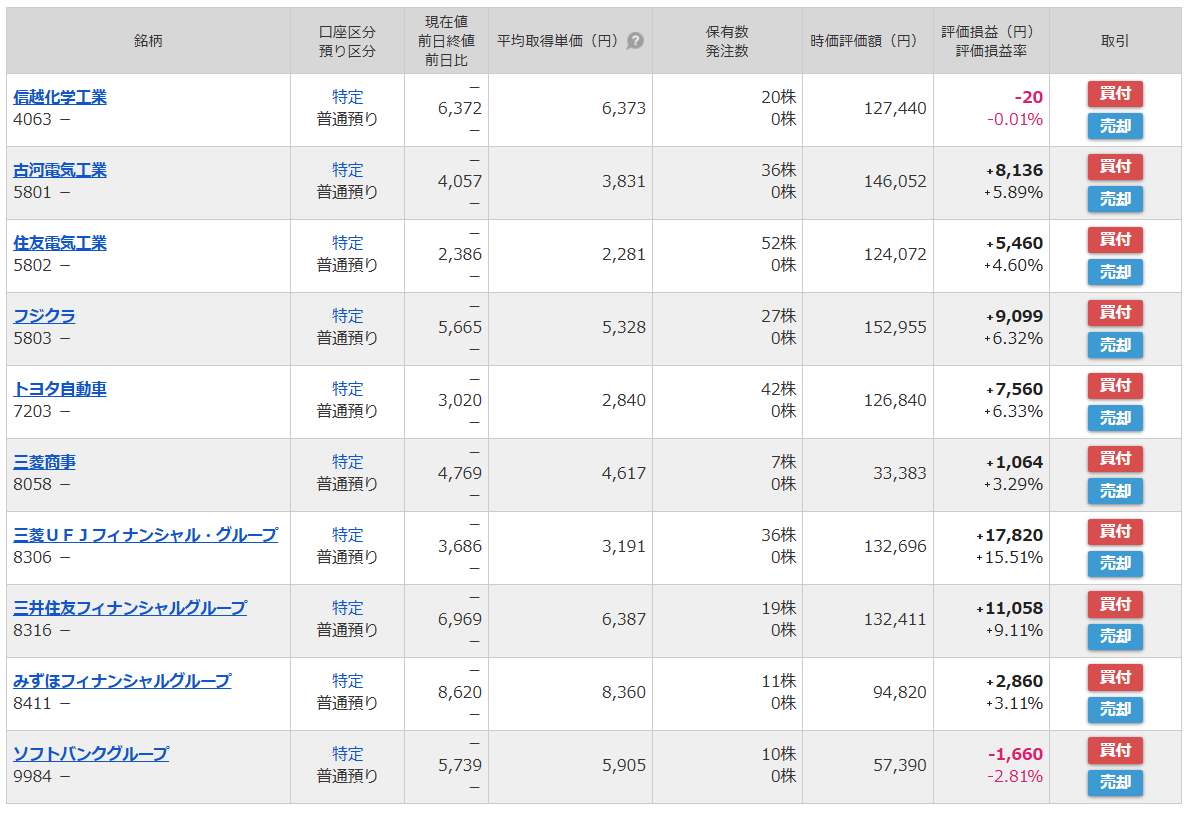This screenshot has height=814, width=1185.
Task: Click 売却 button for トヨタ自動車
Action: click(x=1115, y=418)
